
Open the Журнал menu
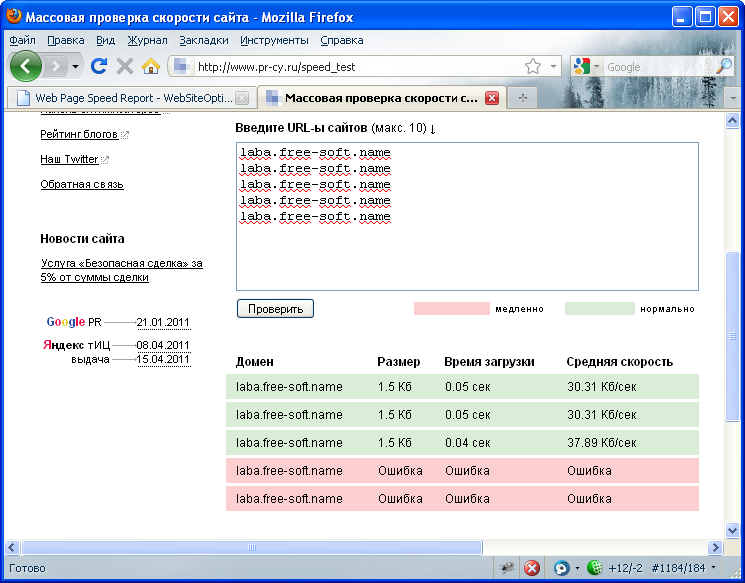click(x=147, y=40)
